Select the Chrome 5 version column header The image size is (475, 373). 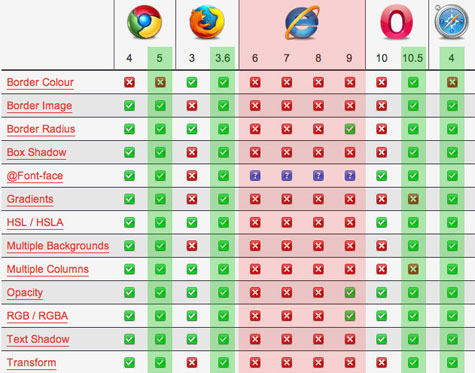[x=159, y=58]
